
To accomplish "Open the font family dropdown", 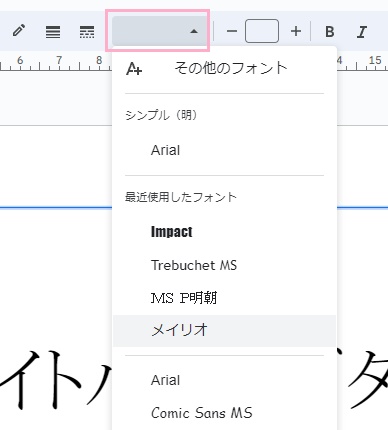I will pyautogui.click(x=159, y=31).
